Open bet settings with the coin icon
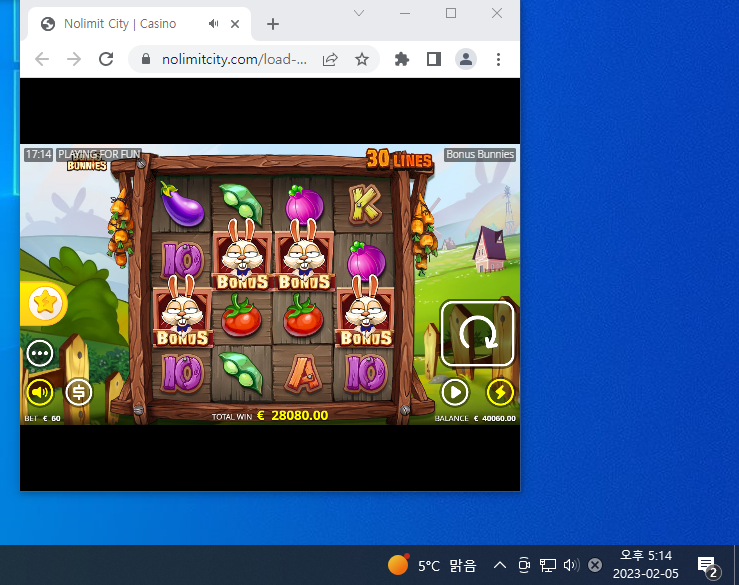The width and height of the screenshot is (739, 585). (79, 392)
